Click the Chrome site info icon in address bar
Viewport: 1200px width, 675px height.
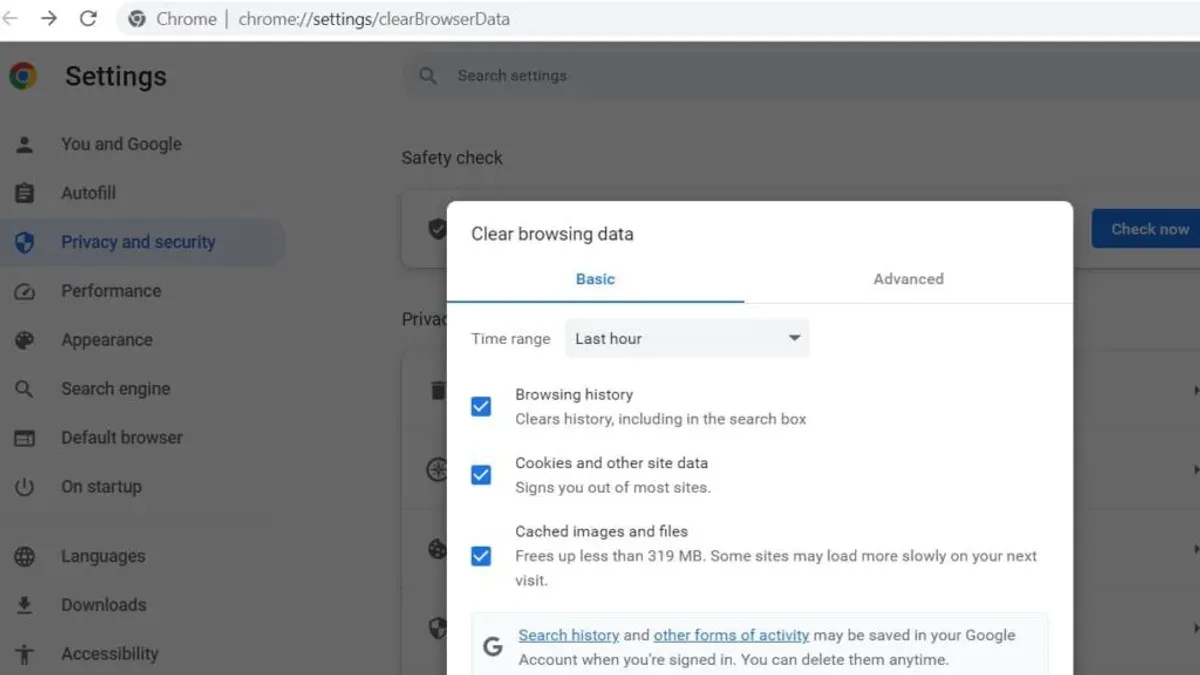137,19
